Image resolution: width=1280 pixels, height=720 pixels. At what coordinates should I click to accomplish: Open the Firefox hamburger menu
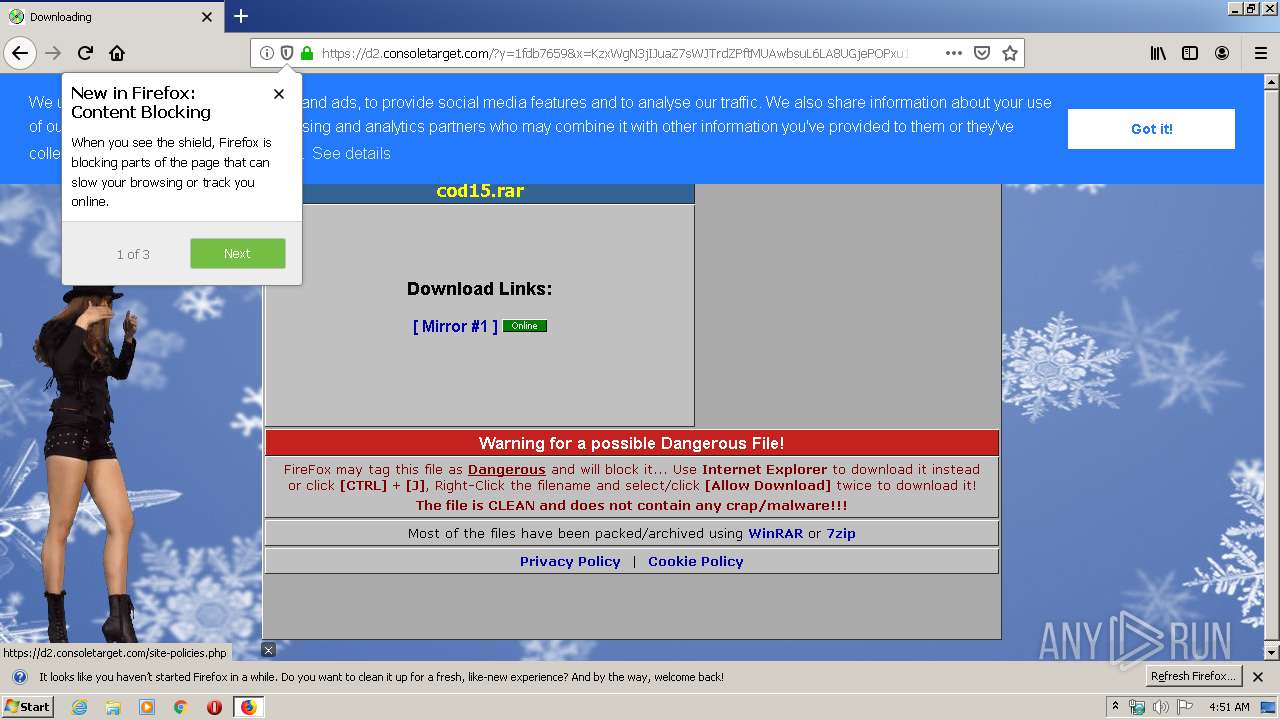[1261, 53]
